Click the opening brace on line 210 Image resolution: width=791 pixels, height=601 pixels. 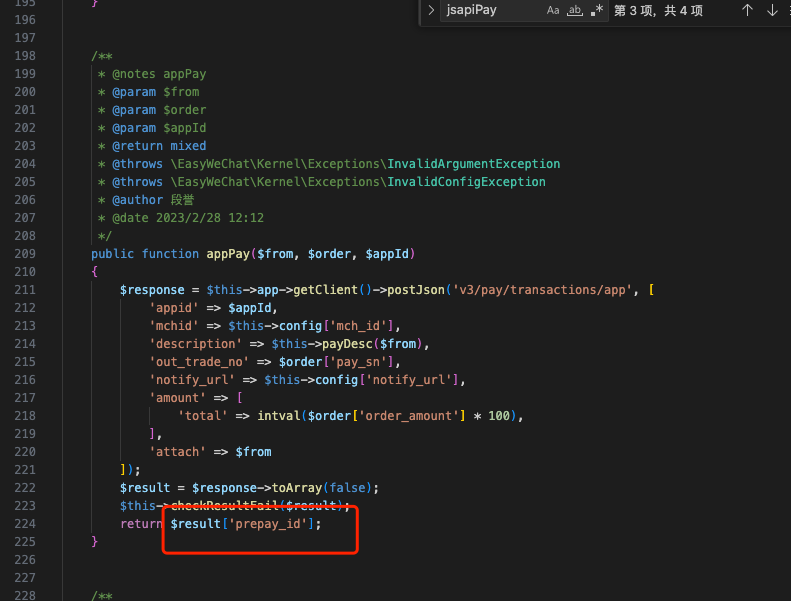coord(94,272)
